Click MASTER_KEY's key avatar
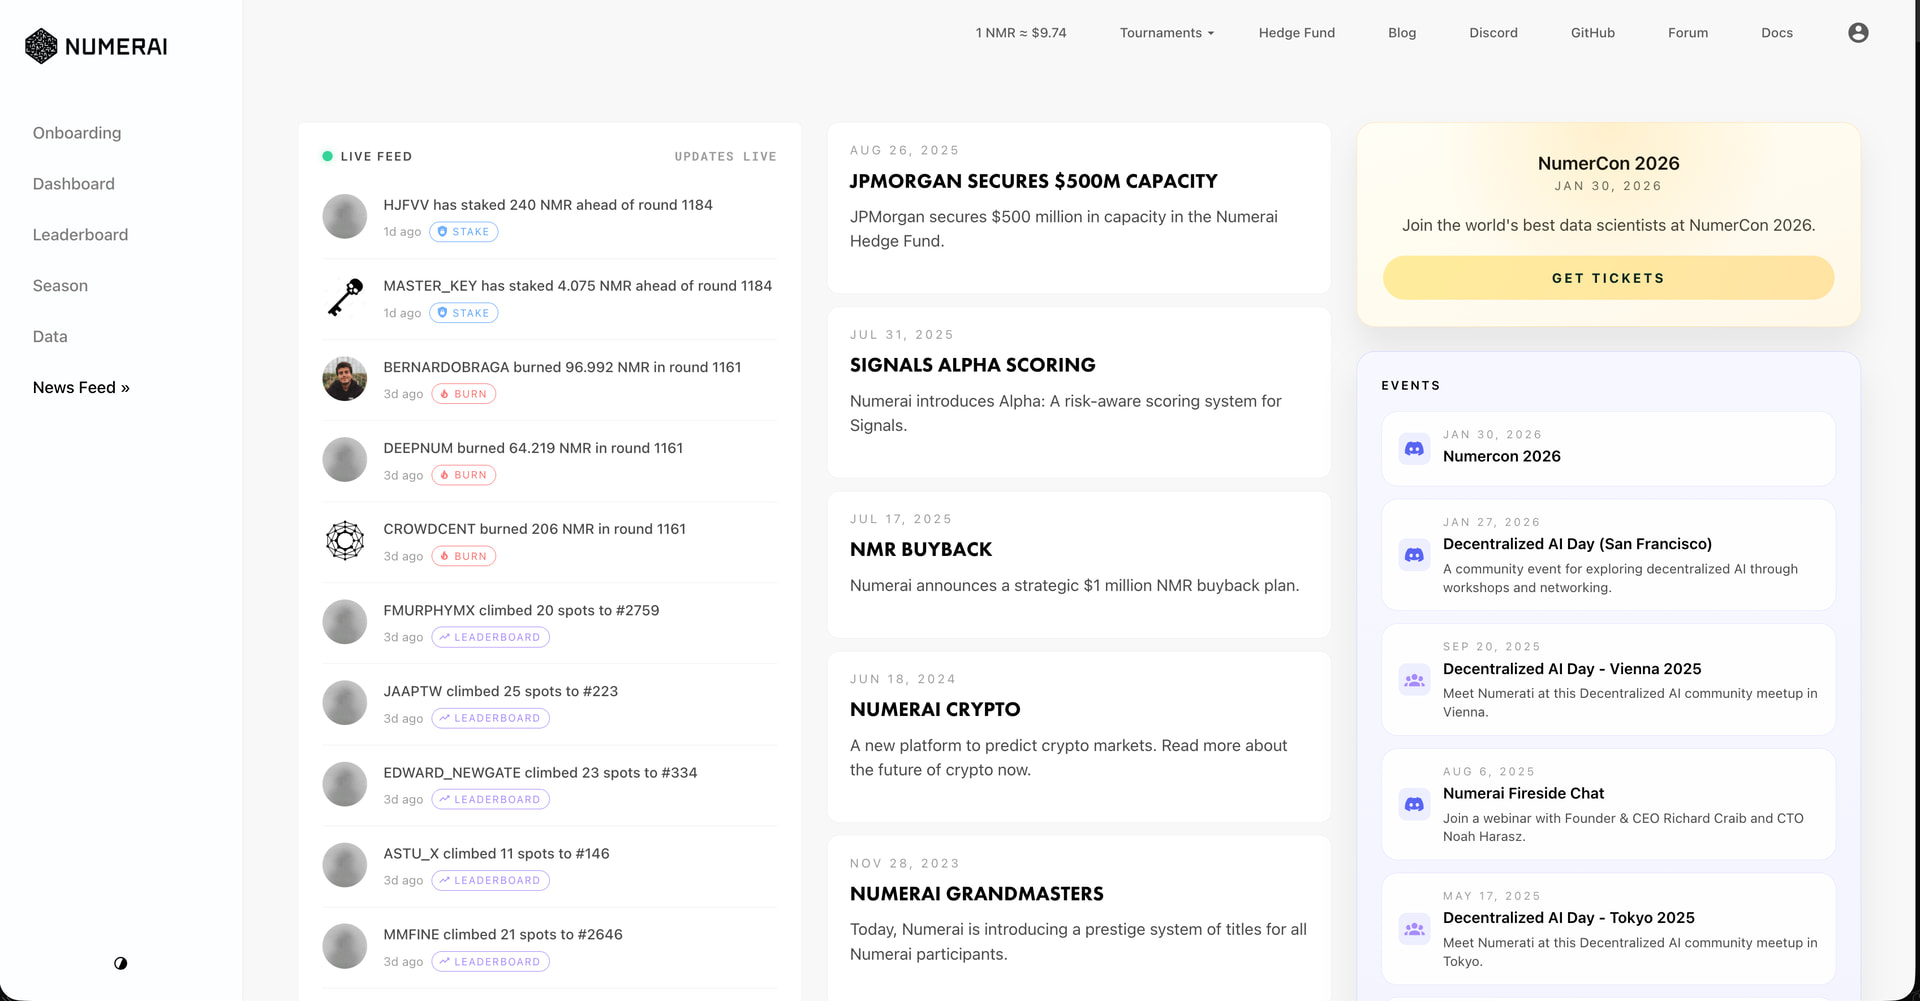 (345, 298)
